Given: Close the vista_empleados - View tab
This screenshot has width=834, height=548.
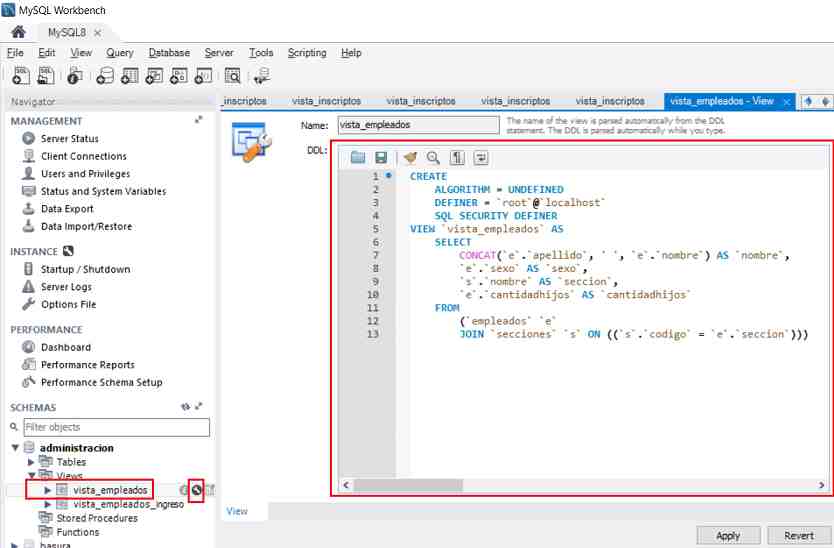Looking at the screenshot, I should [x=787, y=102].
